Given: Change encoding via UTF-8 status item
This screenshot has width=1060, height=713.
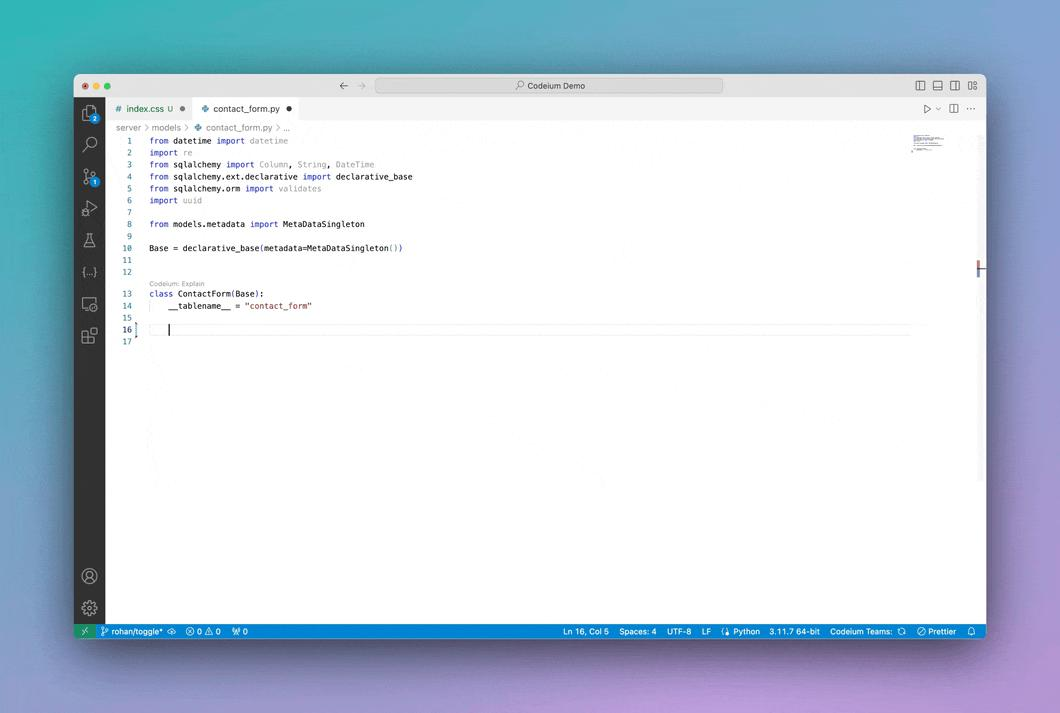Looking at the screenshot, I should coord(679,631).
